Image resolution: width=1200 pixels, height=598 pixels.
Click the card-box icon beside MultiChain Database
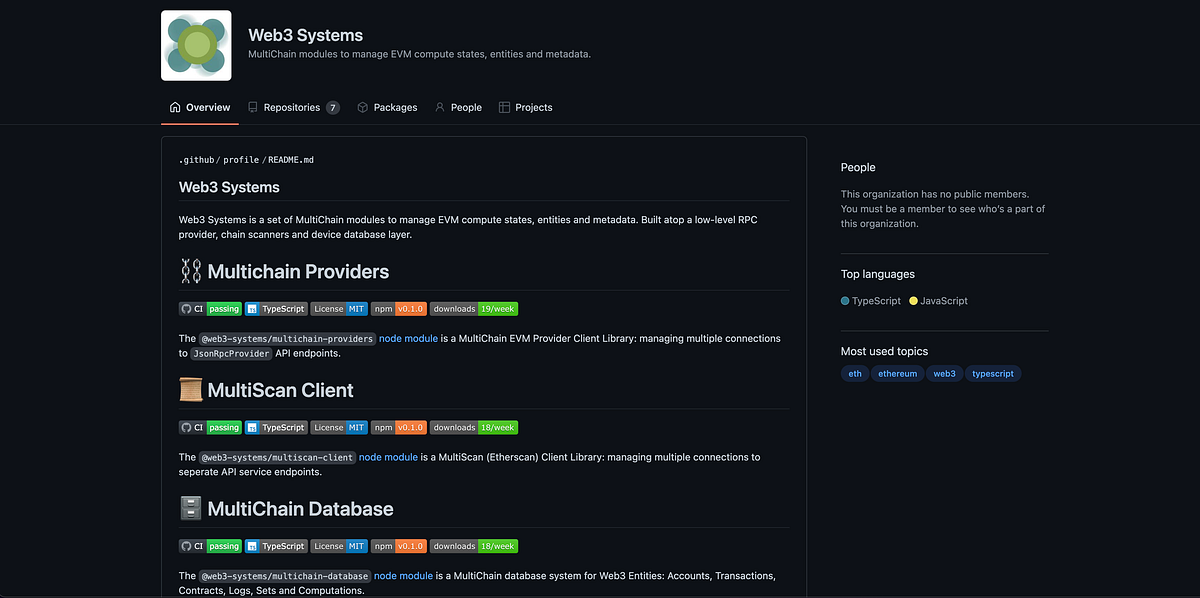(190, 508)
